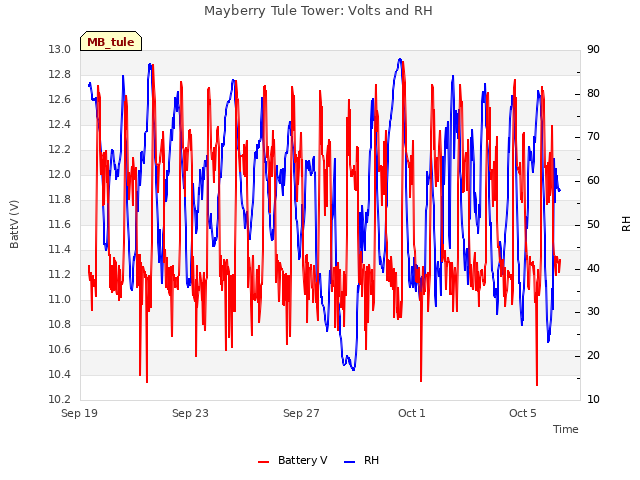Click the '10.2' left axis tick value
The width and height of the screenshot is (640, 480).
(60, 400)
